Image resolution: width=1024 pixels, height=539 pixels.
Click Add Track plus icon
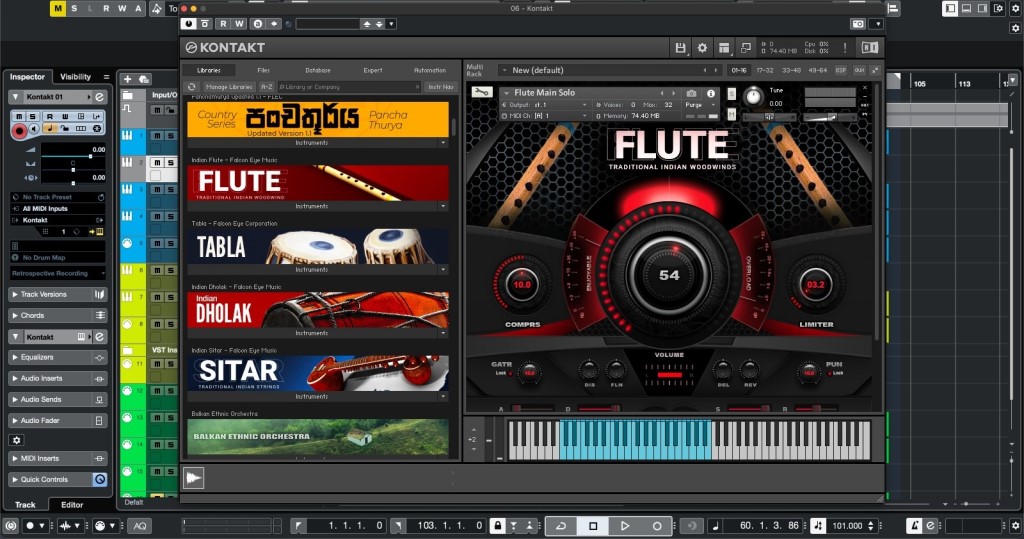(x=128, y=79)
